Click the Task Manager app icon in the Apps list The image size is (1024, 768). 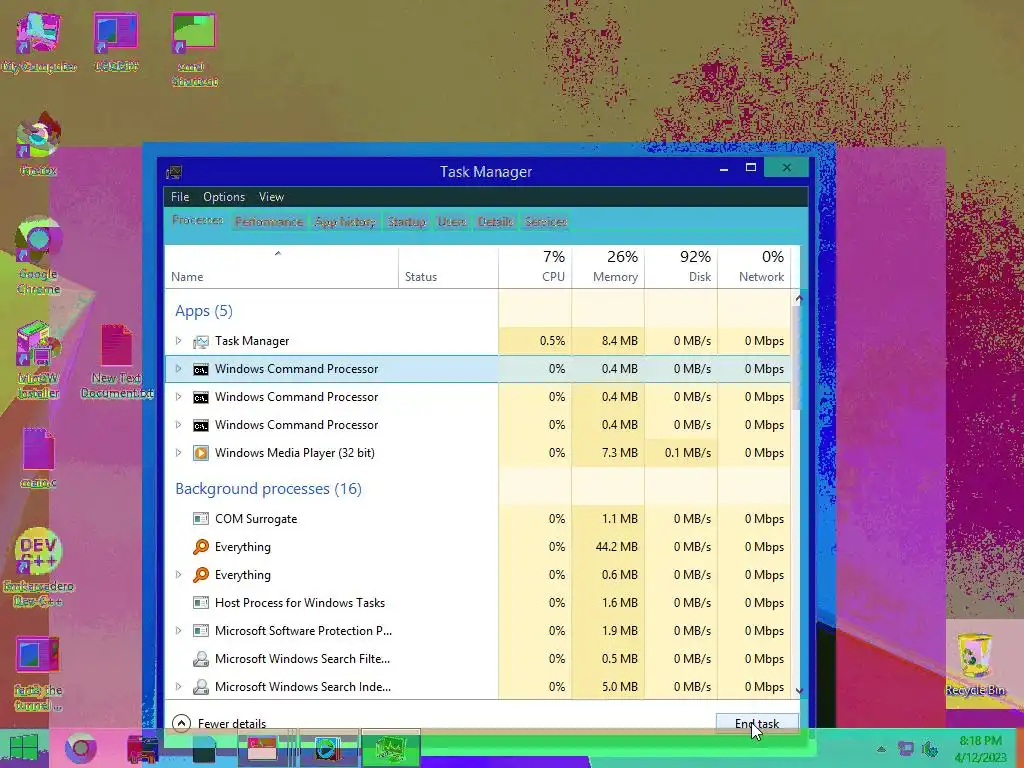pos(200,341)
